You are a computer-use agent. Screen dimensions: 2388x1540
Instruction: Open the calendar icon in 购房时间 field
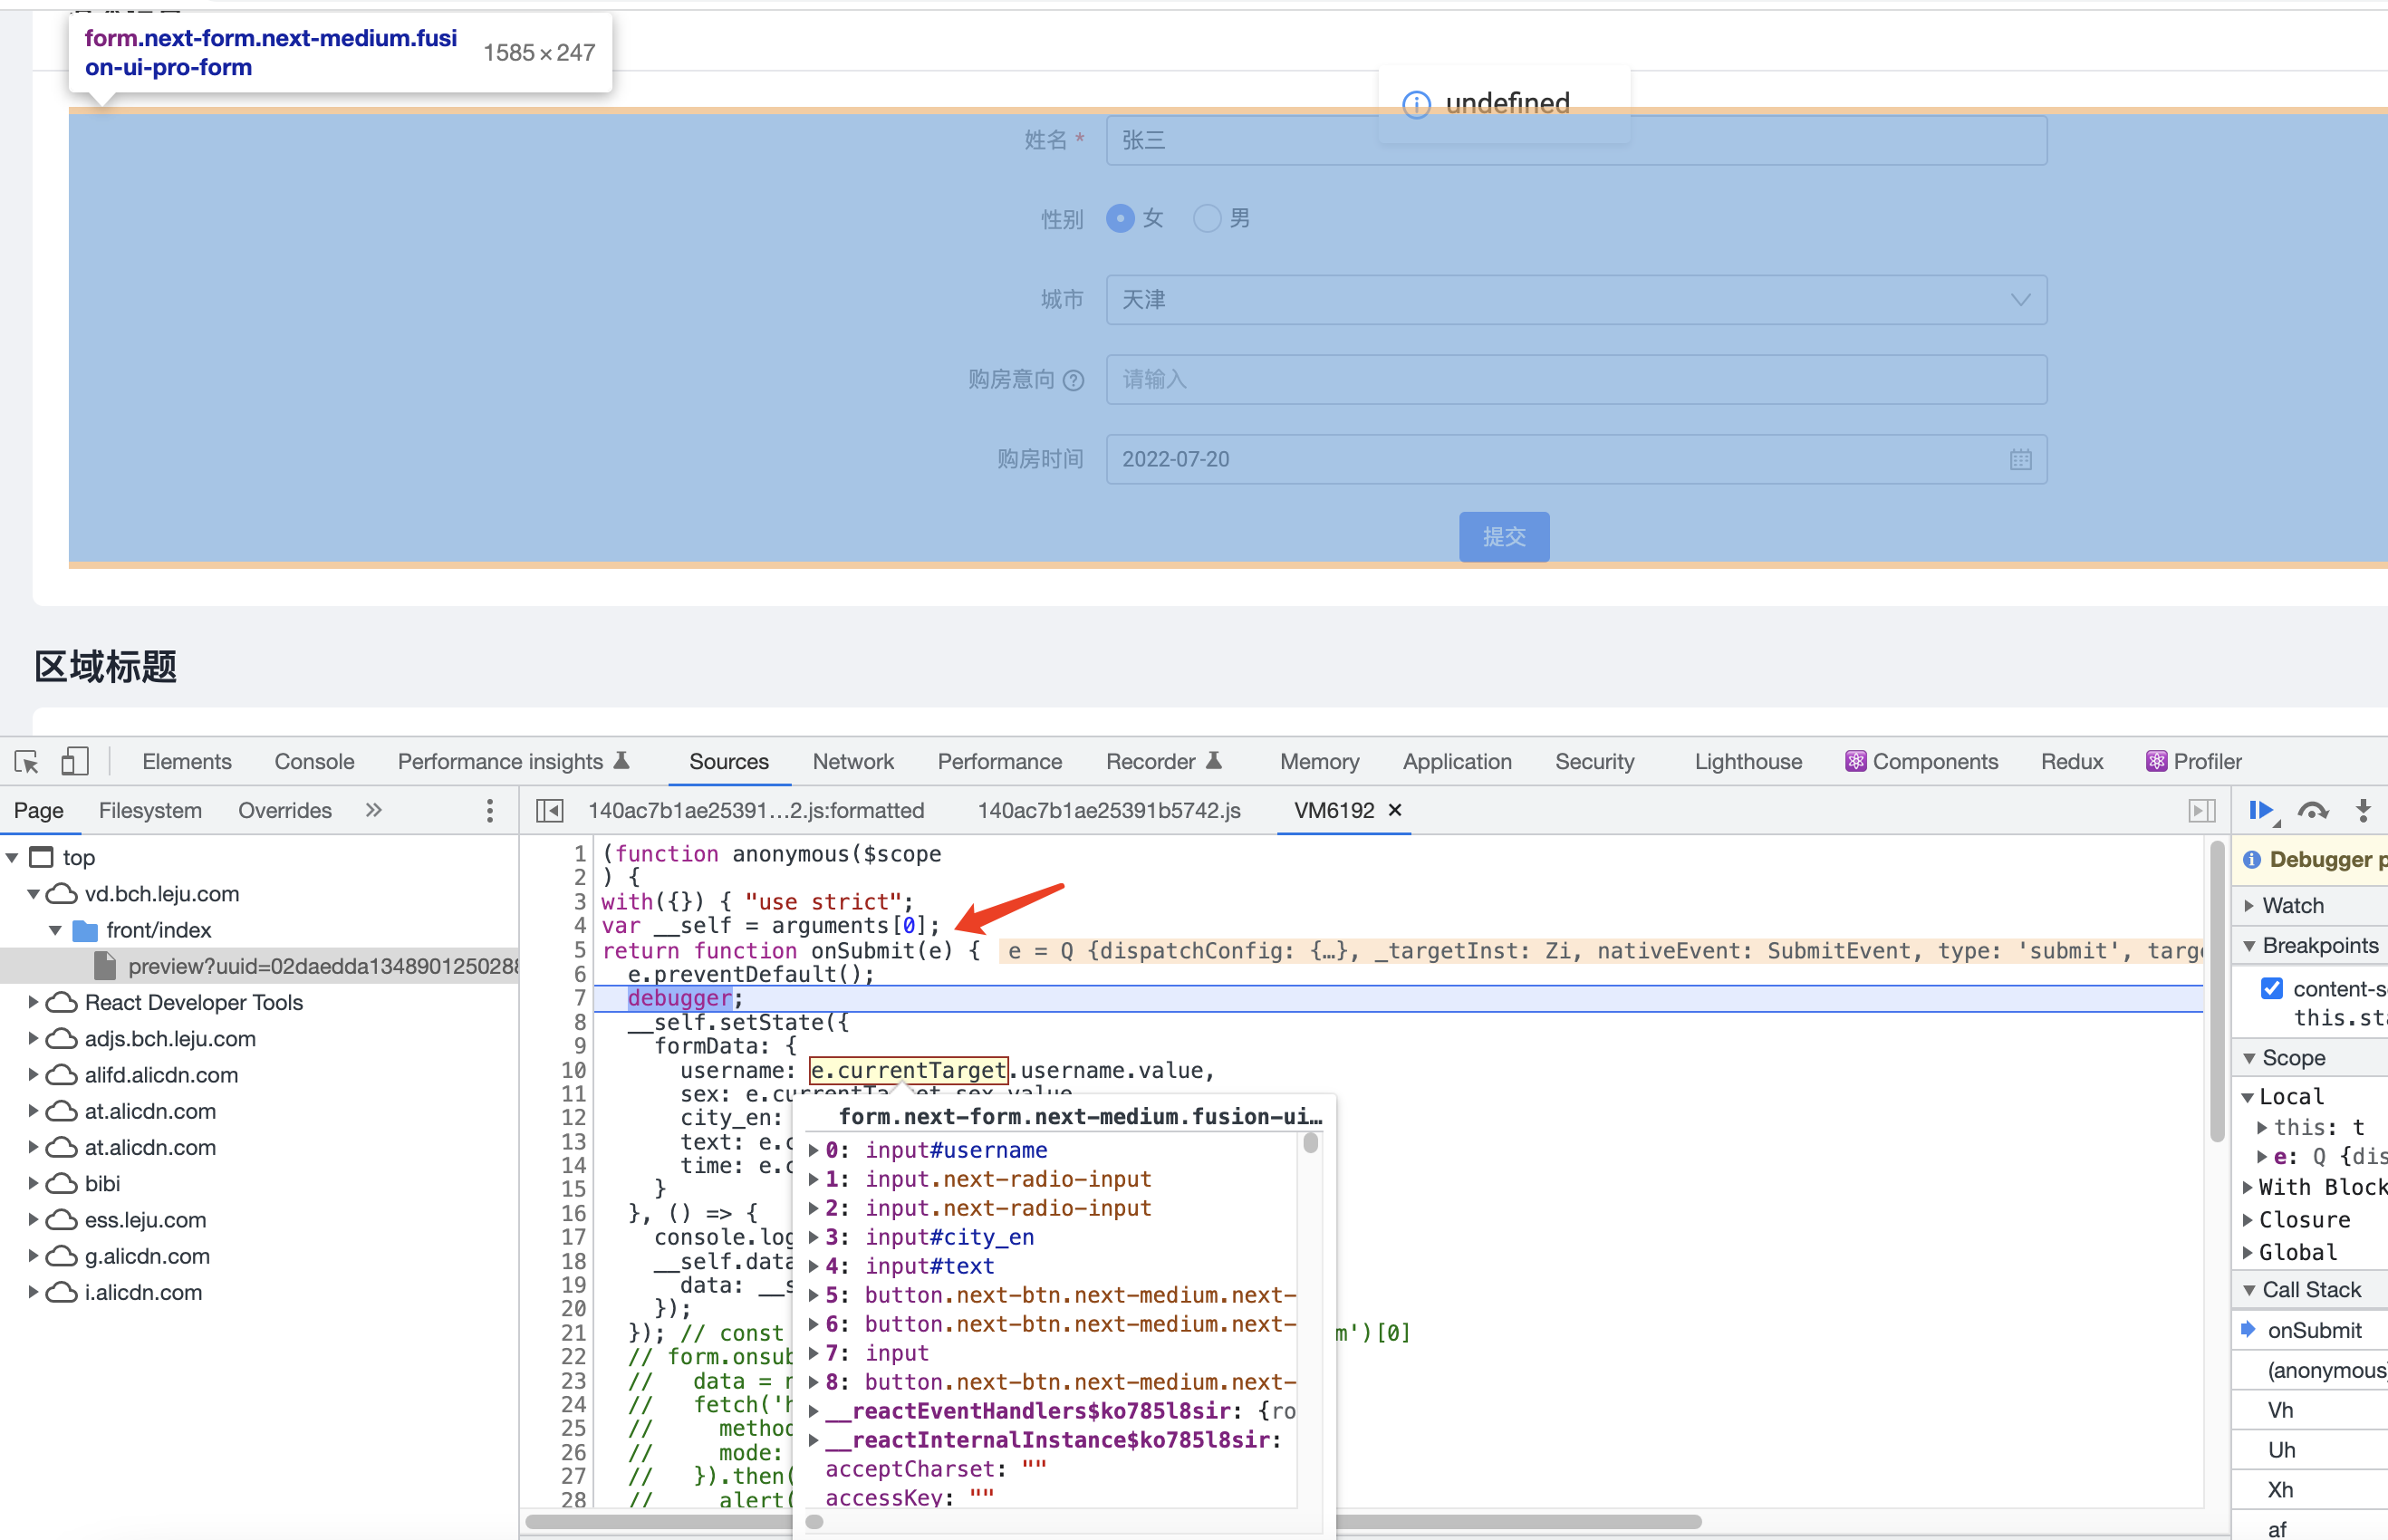pyautogui.click(x=2020, y=459)
